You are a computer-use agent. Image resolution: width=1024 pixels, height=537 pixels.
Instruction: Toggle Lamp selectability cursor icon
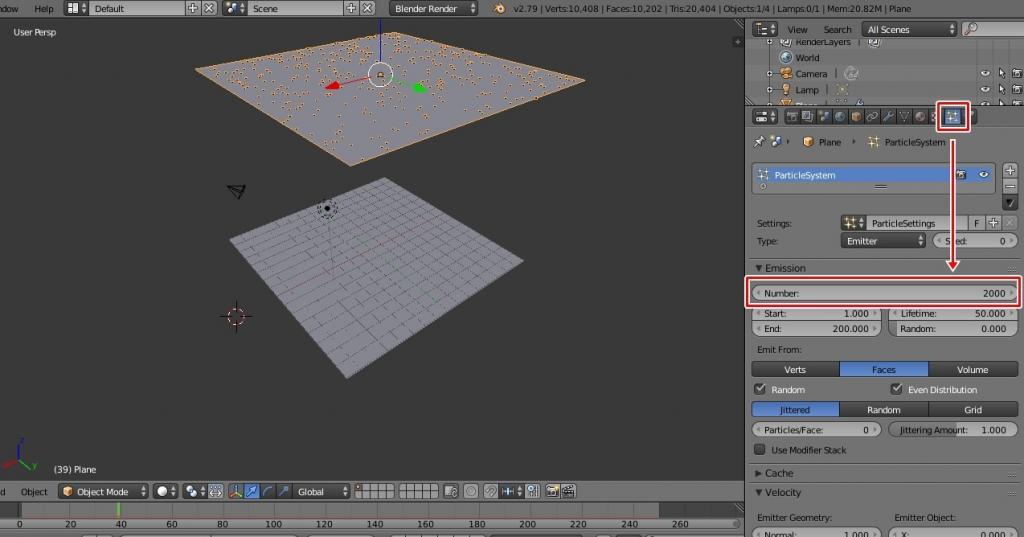click(1001, 89)
